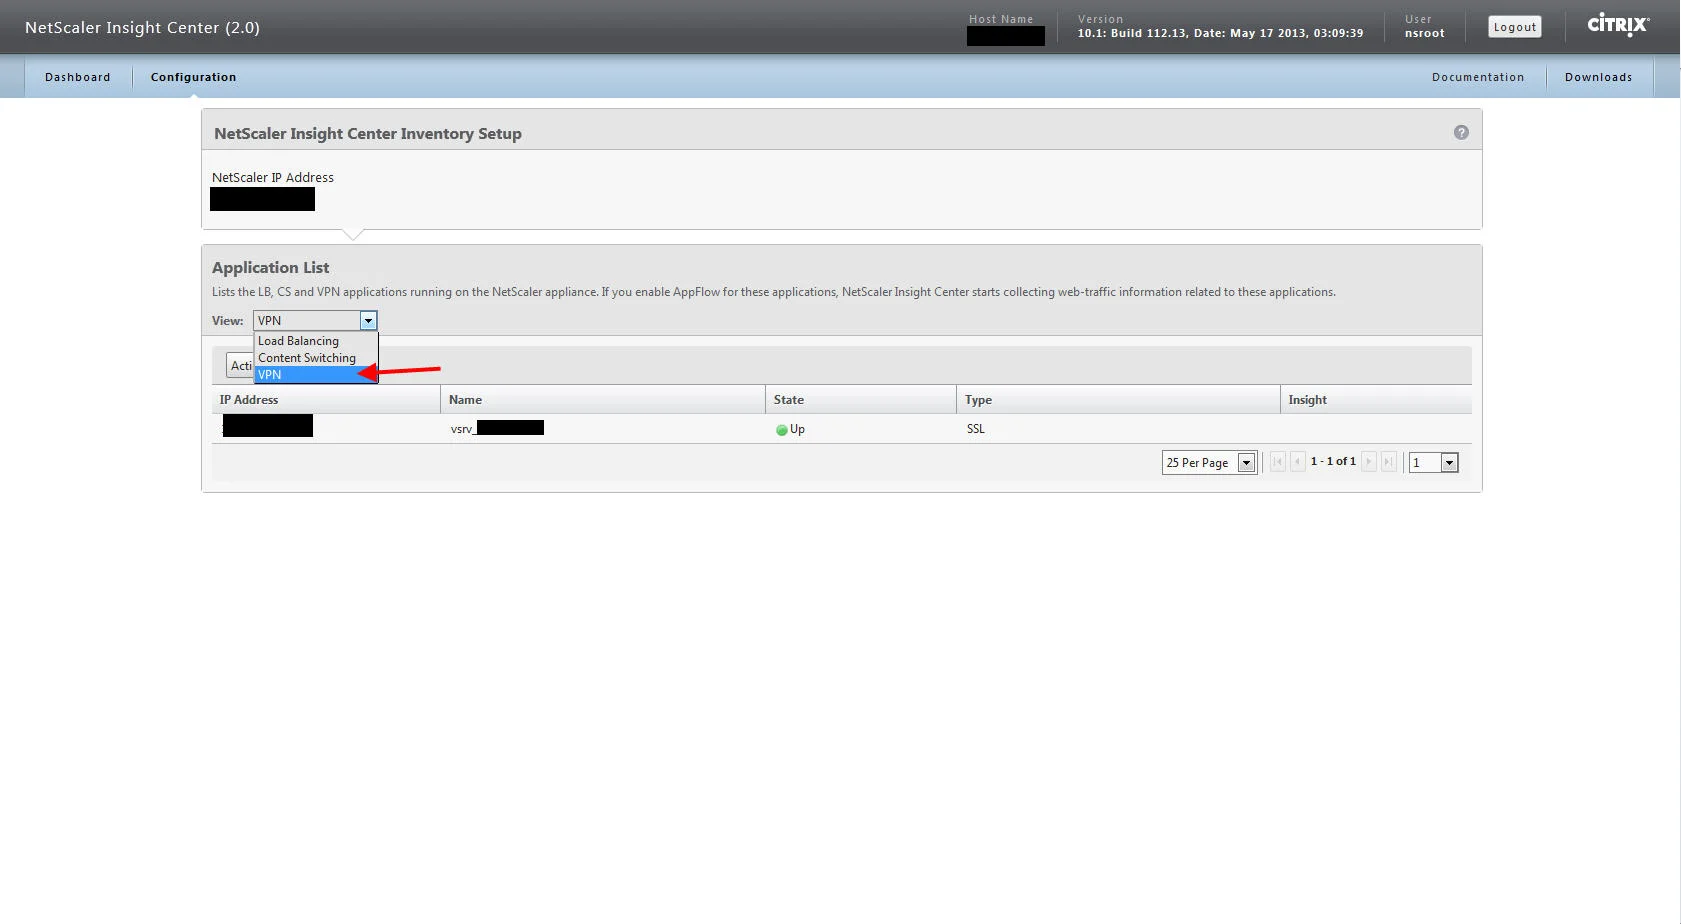Click the 1 - 1 of 1 pager text

pos(1333,461)
